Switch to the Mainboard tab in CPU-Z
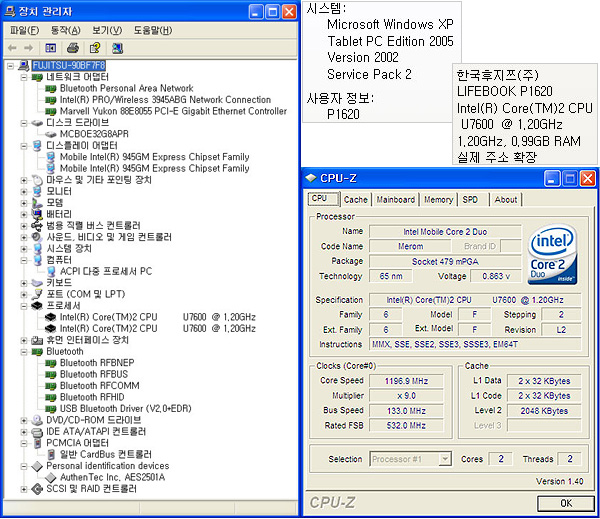The image size is (600, 519). coord(395,200)
